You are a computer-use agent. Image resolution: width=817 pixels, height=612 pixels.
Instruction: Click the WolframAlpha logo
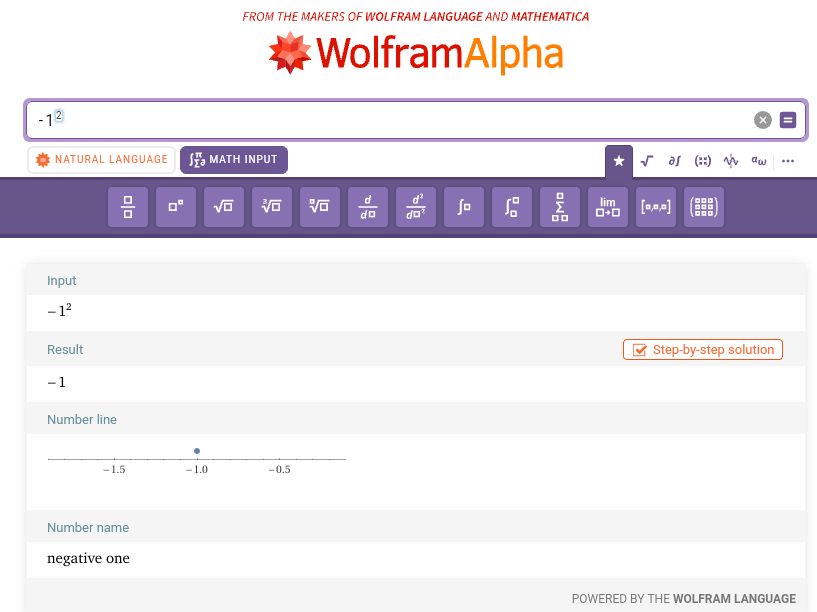point(416,53)
